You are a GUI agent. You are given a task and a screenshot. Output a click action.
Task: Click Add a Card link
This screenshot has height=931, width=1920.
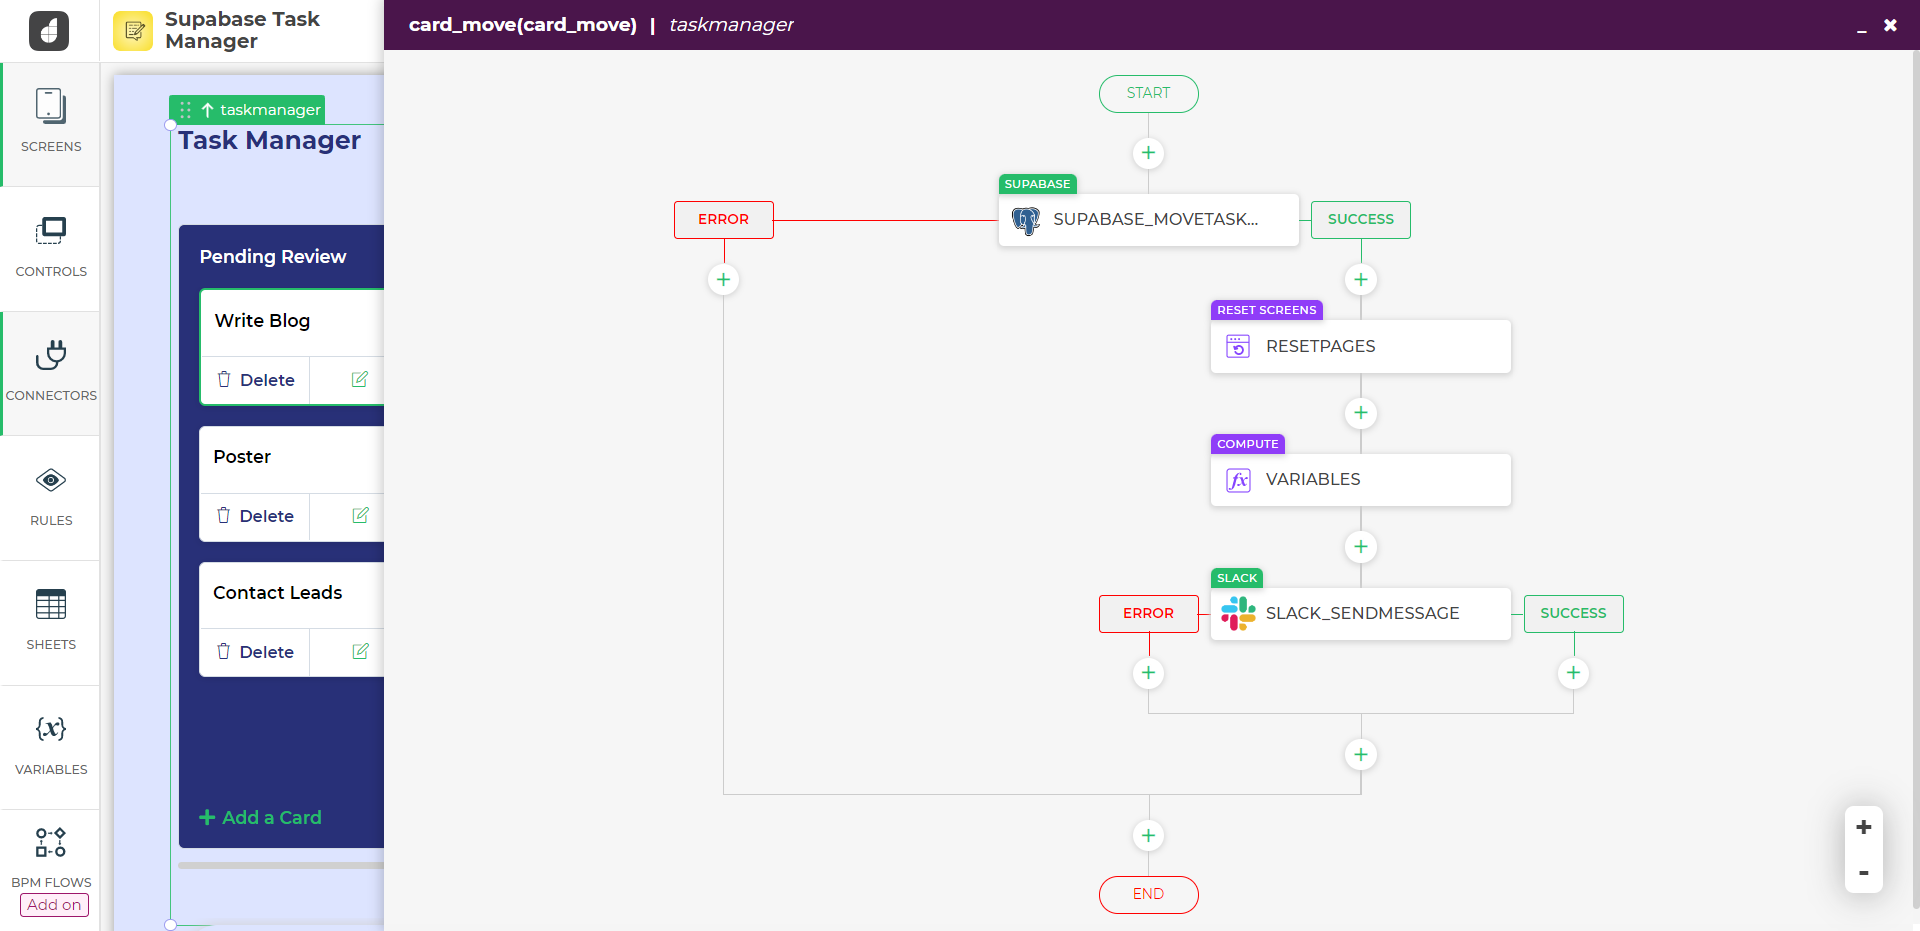(261, 818)
